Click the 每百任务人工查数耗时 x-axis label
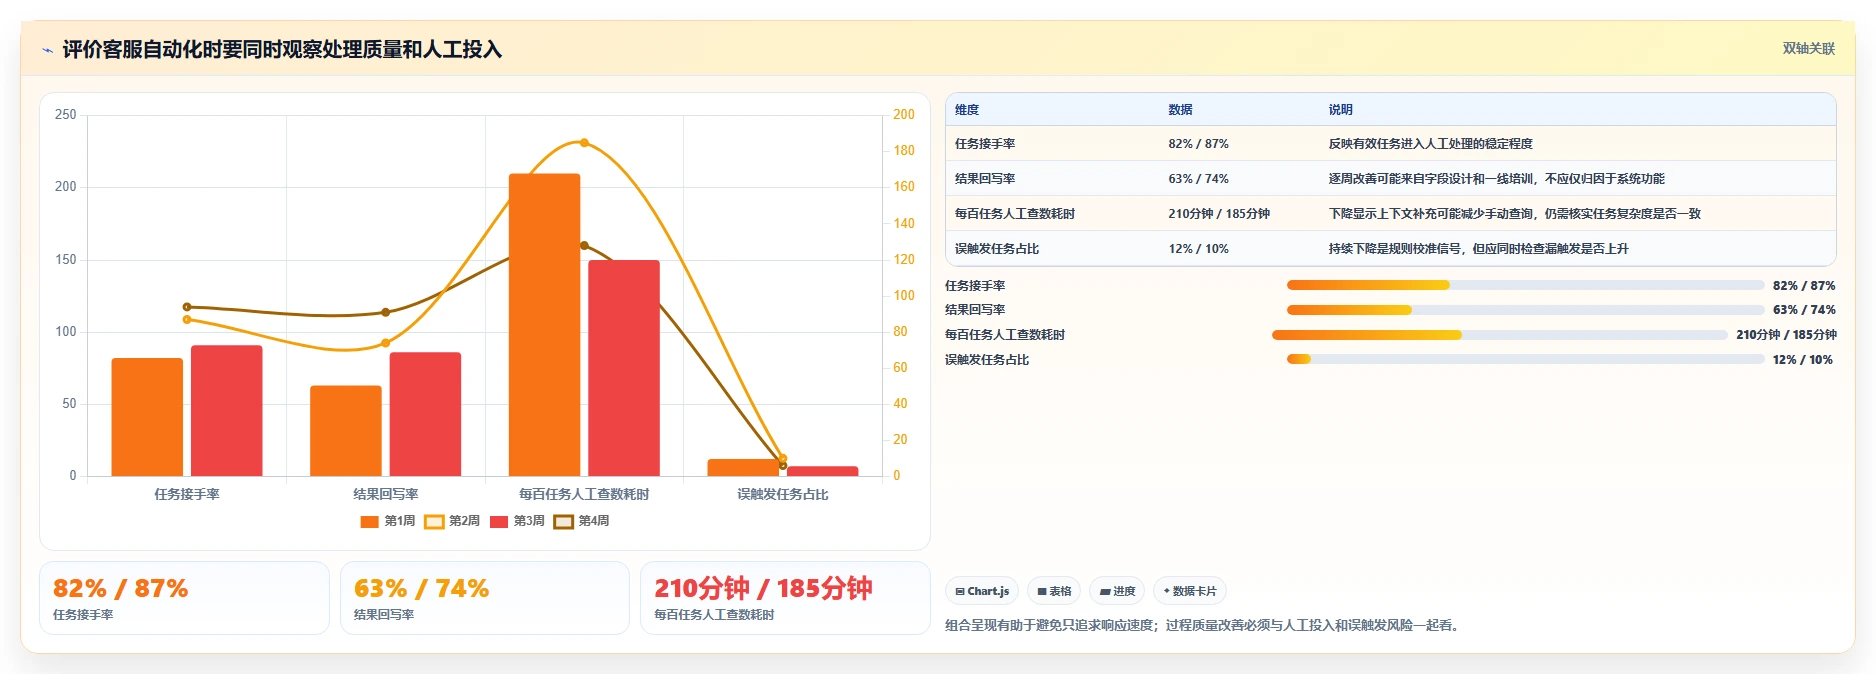 (584, 494)
